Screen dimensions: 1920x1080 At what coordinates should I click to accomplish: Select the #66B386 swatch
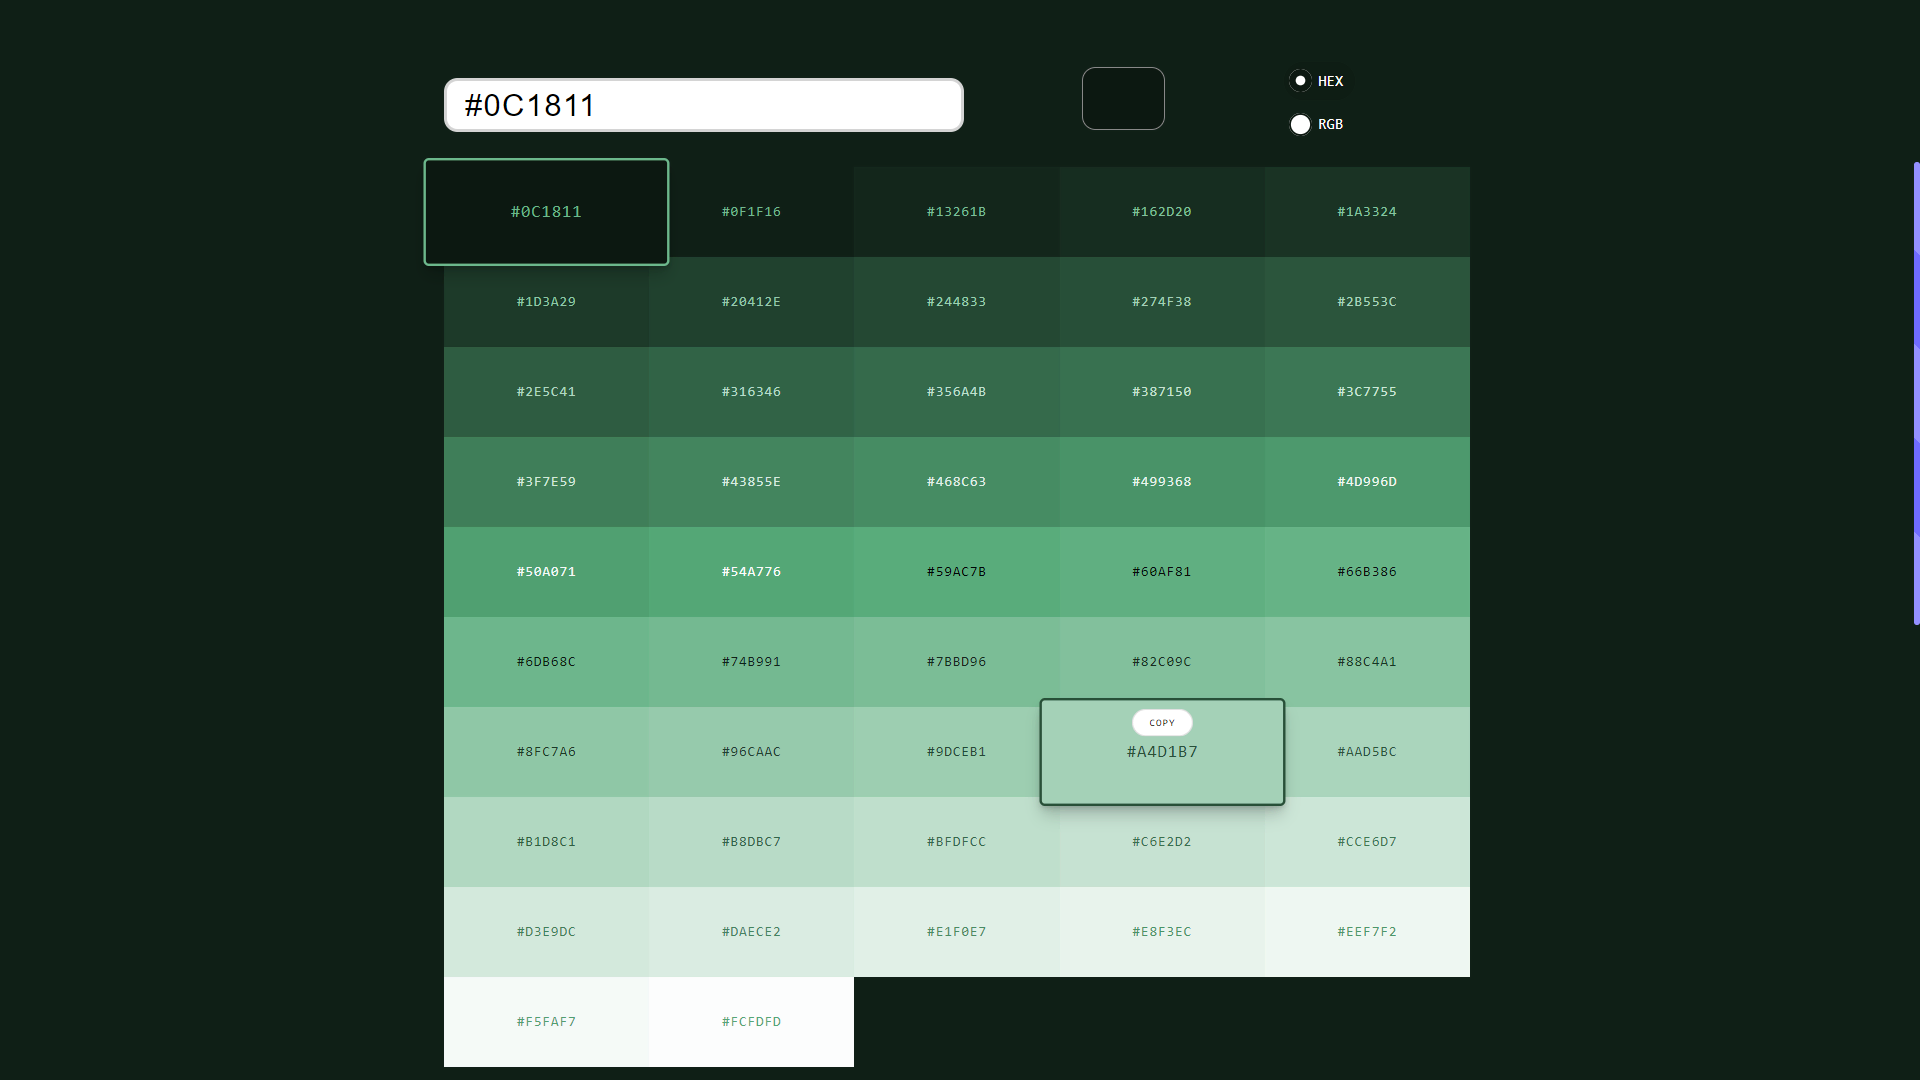pyautogui.click(x=1367, y=572)
